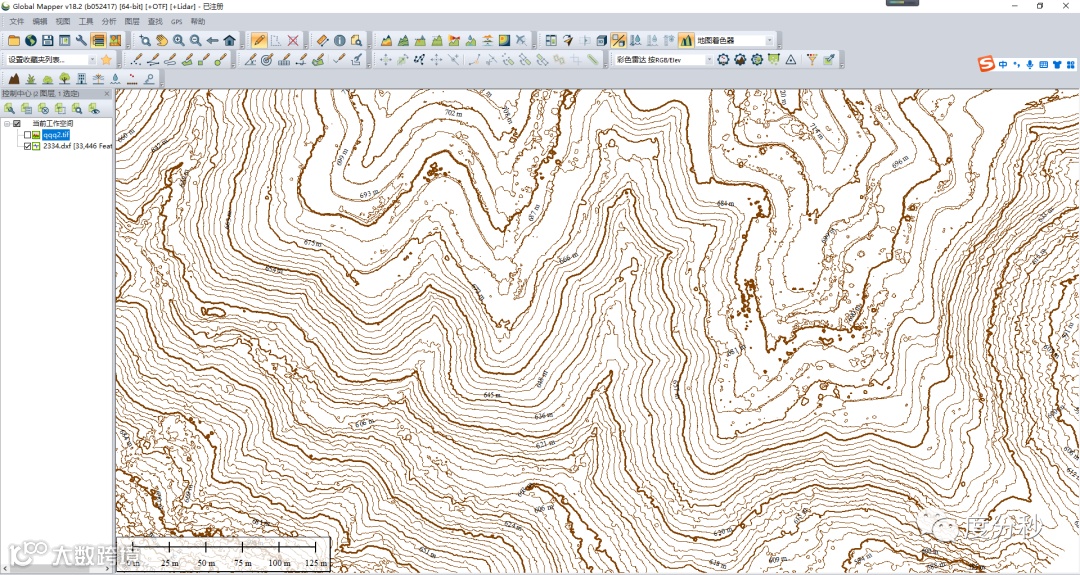Click the tree feature icon in bottom toolbar
Image resolution: width=1080 pixels, height=575 pixels.
pyautogui.click(x=65, y=79)
